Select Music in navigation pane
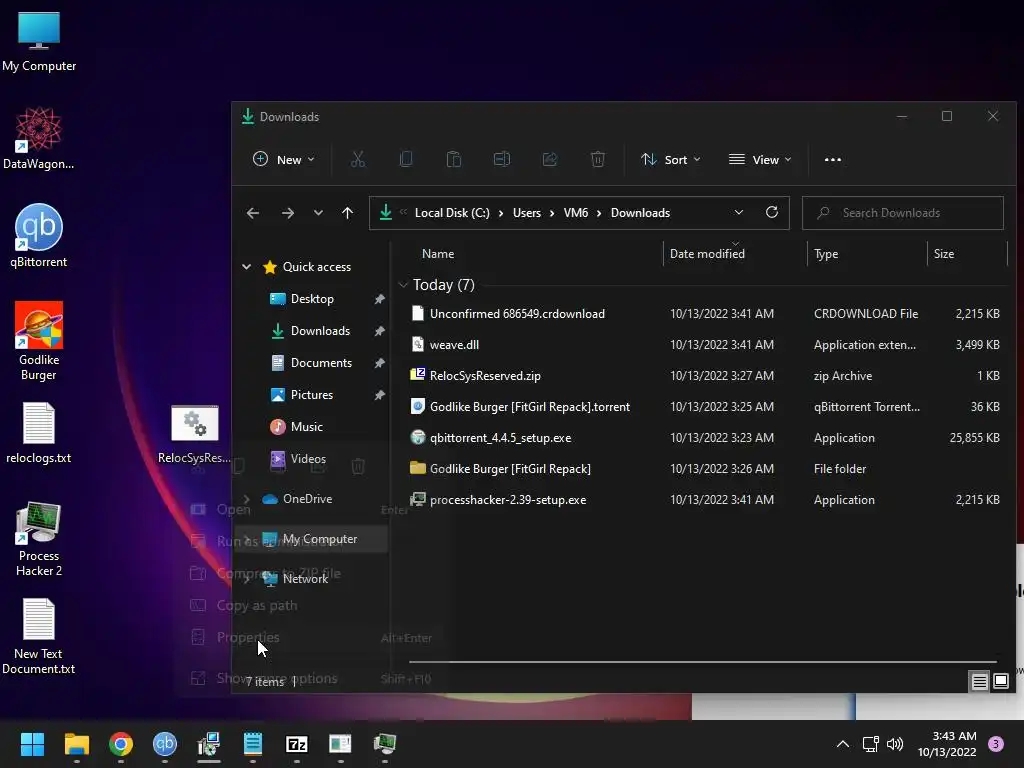This screenshot has width=1024, height=768. point(306,426)
